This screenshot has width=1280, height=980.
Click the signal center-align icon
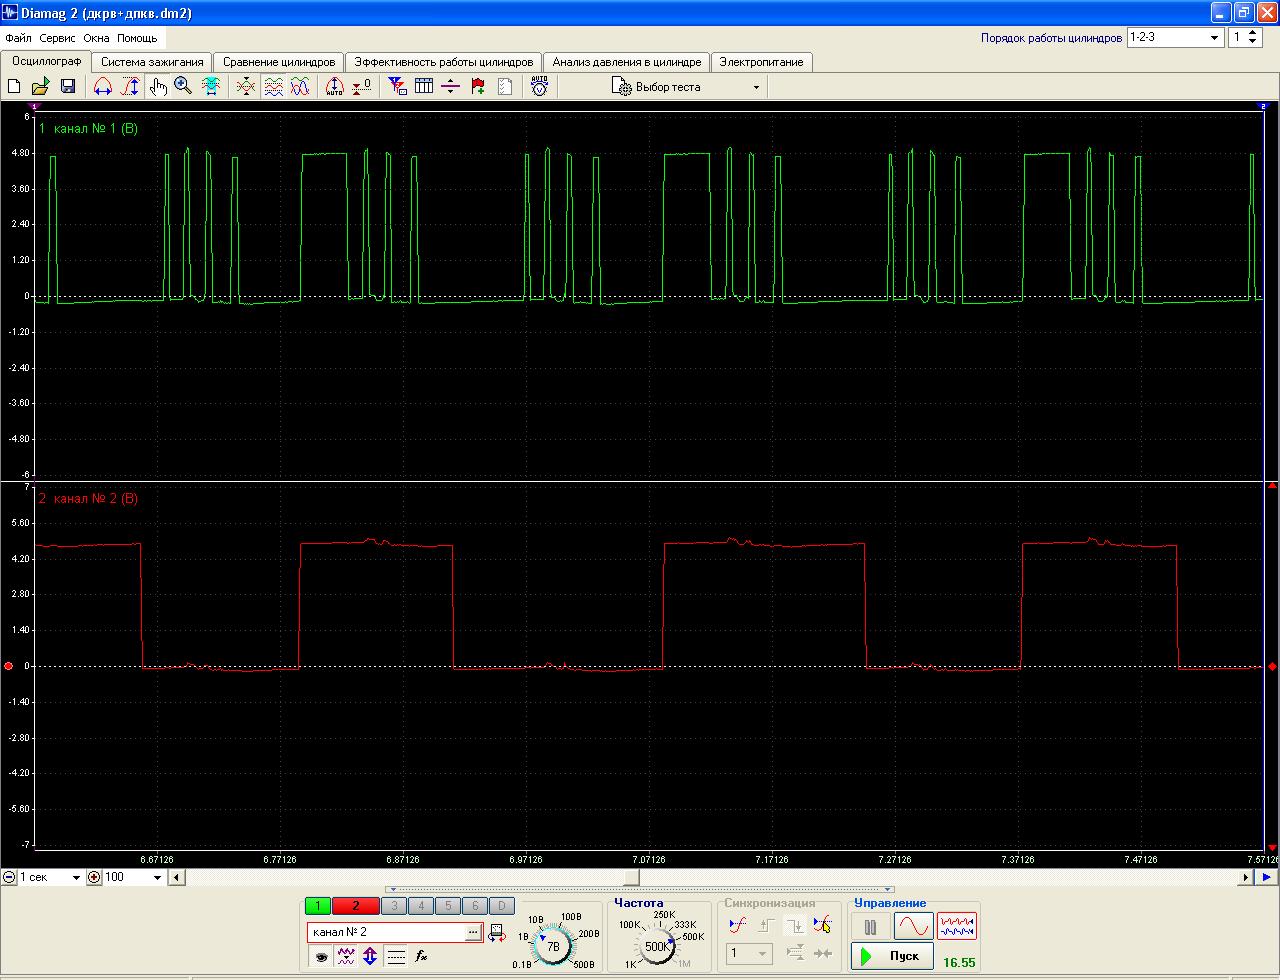(x=246, y=87)
